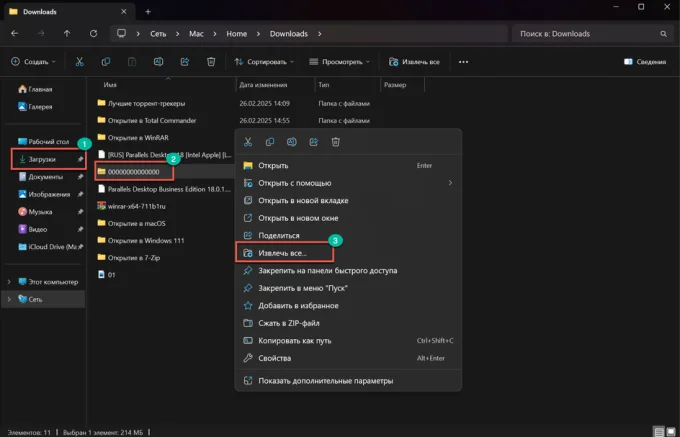The width and height of the screenshot is (680, 437).
Task: Toggle the Сведения details pane
Action: pos(645,62)
